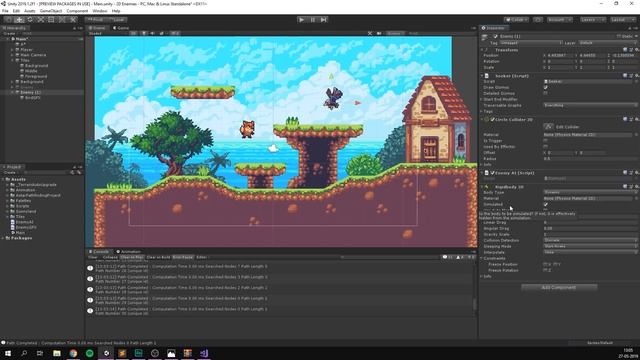640x360 pixels.
Task: Switch to the Console tab
Action: [x=99, y=251]
